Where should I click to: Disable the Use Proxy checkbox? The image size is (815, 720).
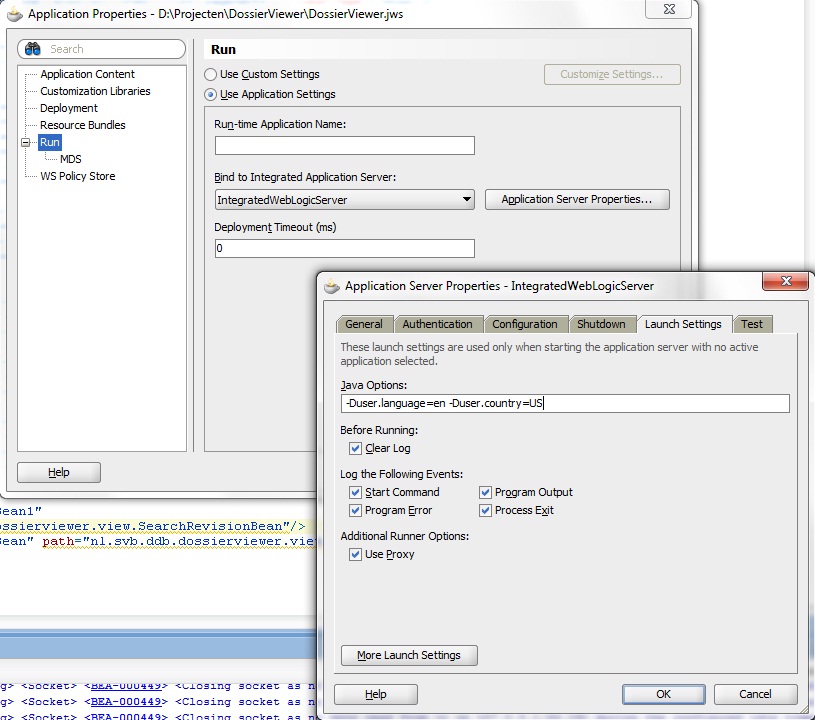(356, 554)
